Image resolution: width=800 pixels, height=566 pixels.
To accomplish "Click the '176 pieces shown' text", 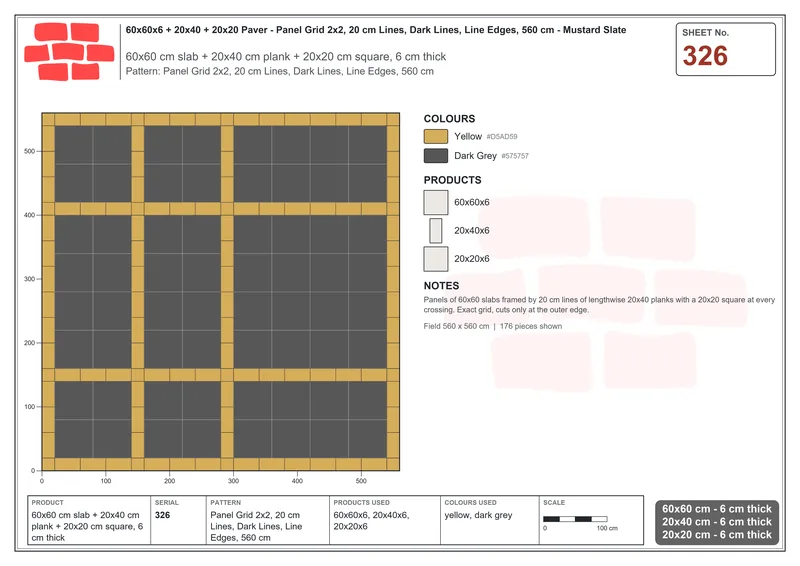I will click(x=531, y=326).
